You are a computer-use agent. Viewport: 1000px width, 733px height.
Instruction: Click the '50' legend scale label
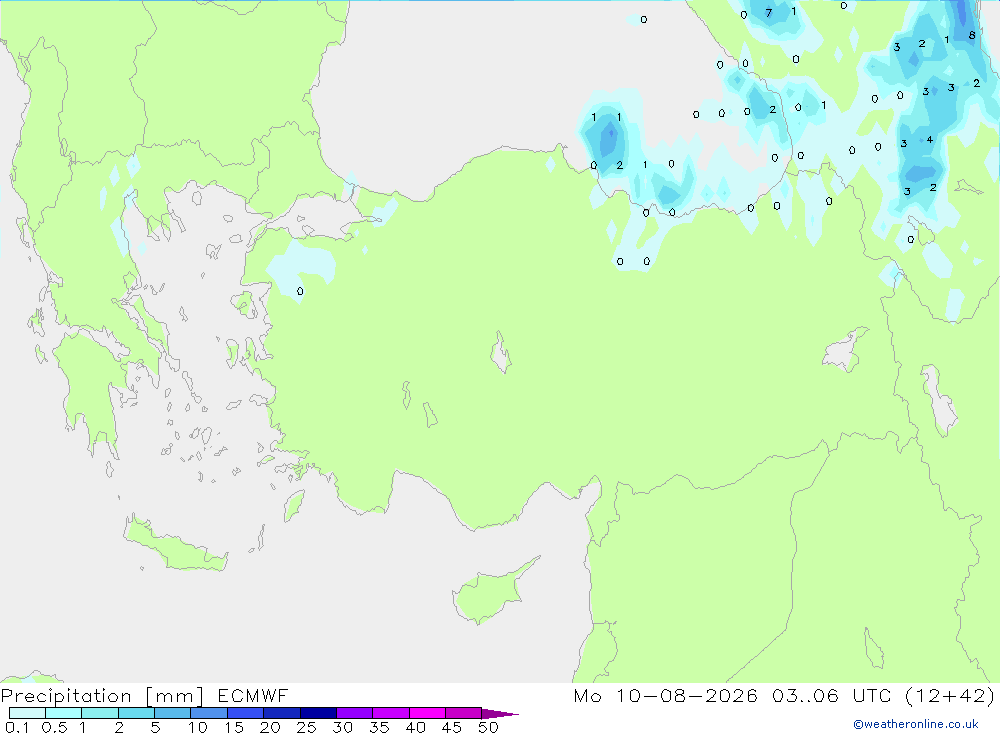point(488,727)
